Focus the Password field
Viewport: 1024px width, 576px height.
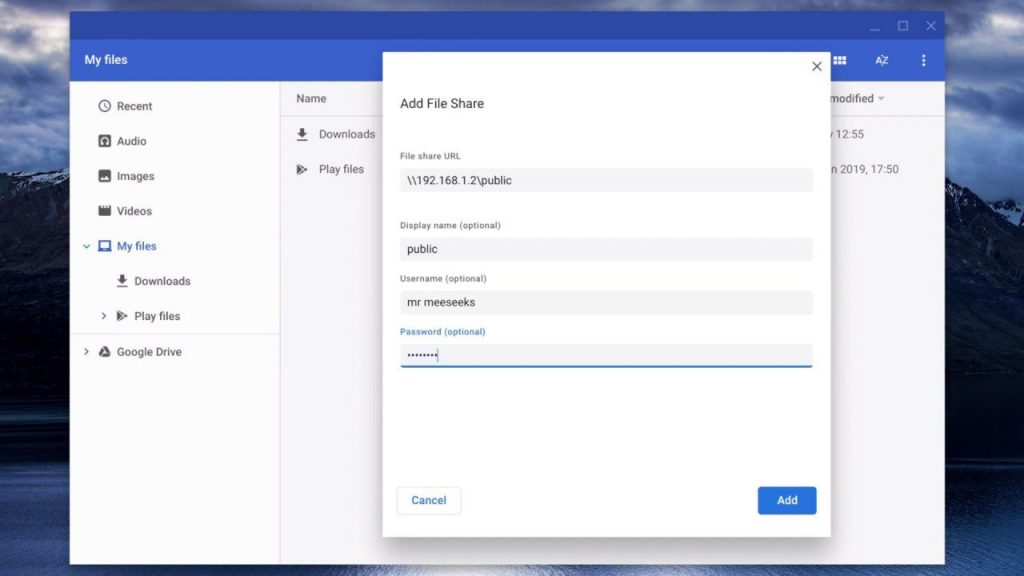coord(606,355)
